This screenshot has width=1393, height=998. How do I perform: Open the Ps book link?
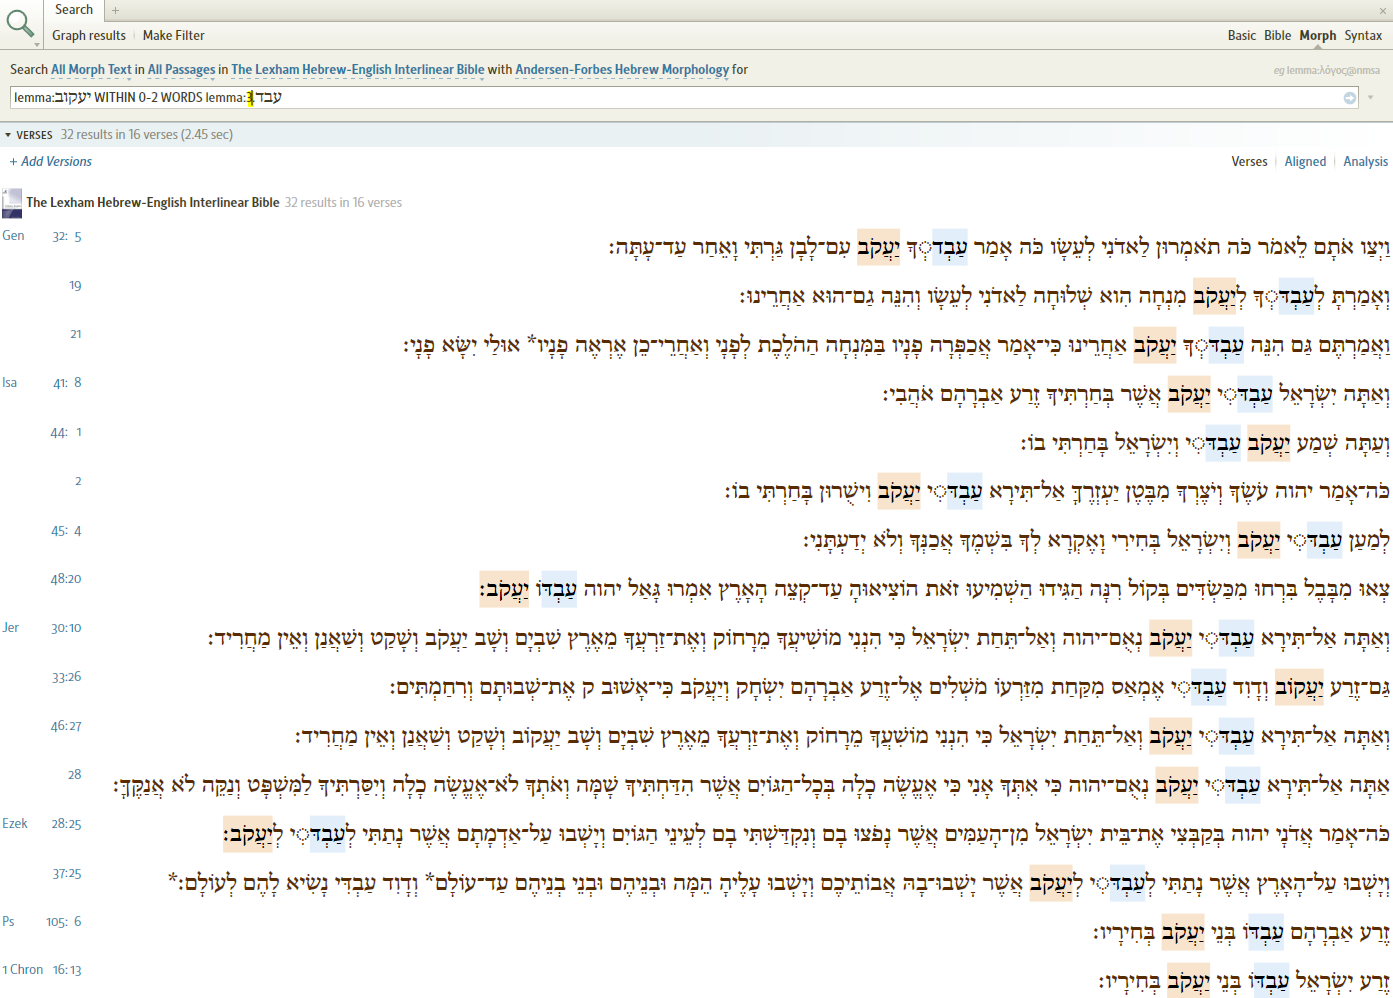[8, 922]
